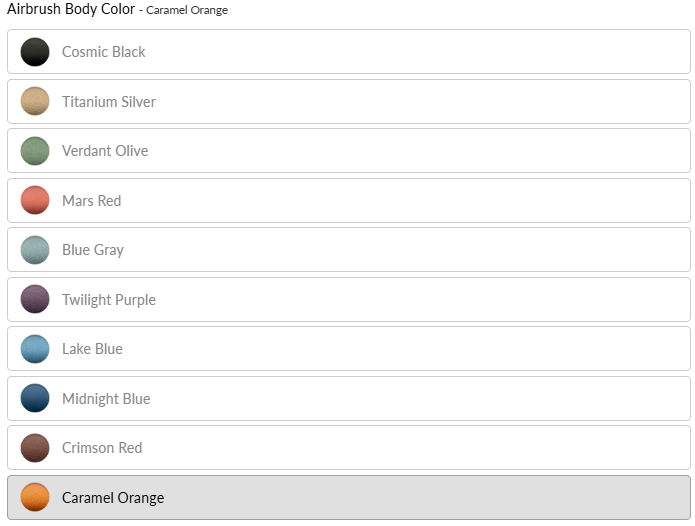
Task: Click the Titanium Silver color swatch circle
Action: 35,101
